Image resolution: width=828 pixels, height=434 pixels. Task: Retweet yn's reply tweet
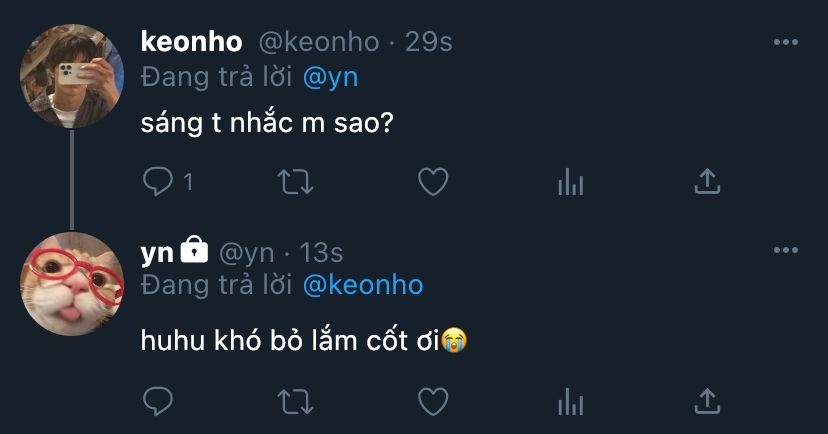tap(295, 402)
